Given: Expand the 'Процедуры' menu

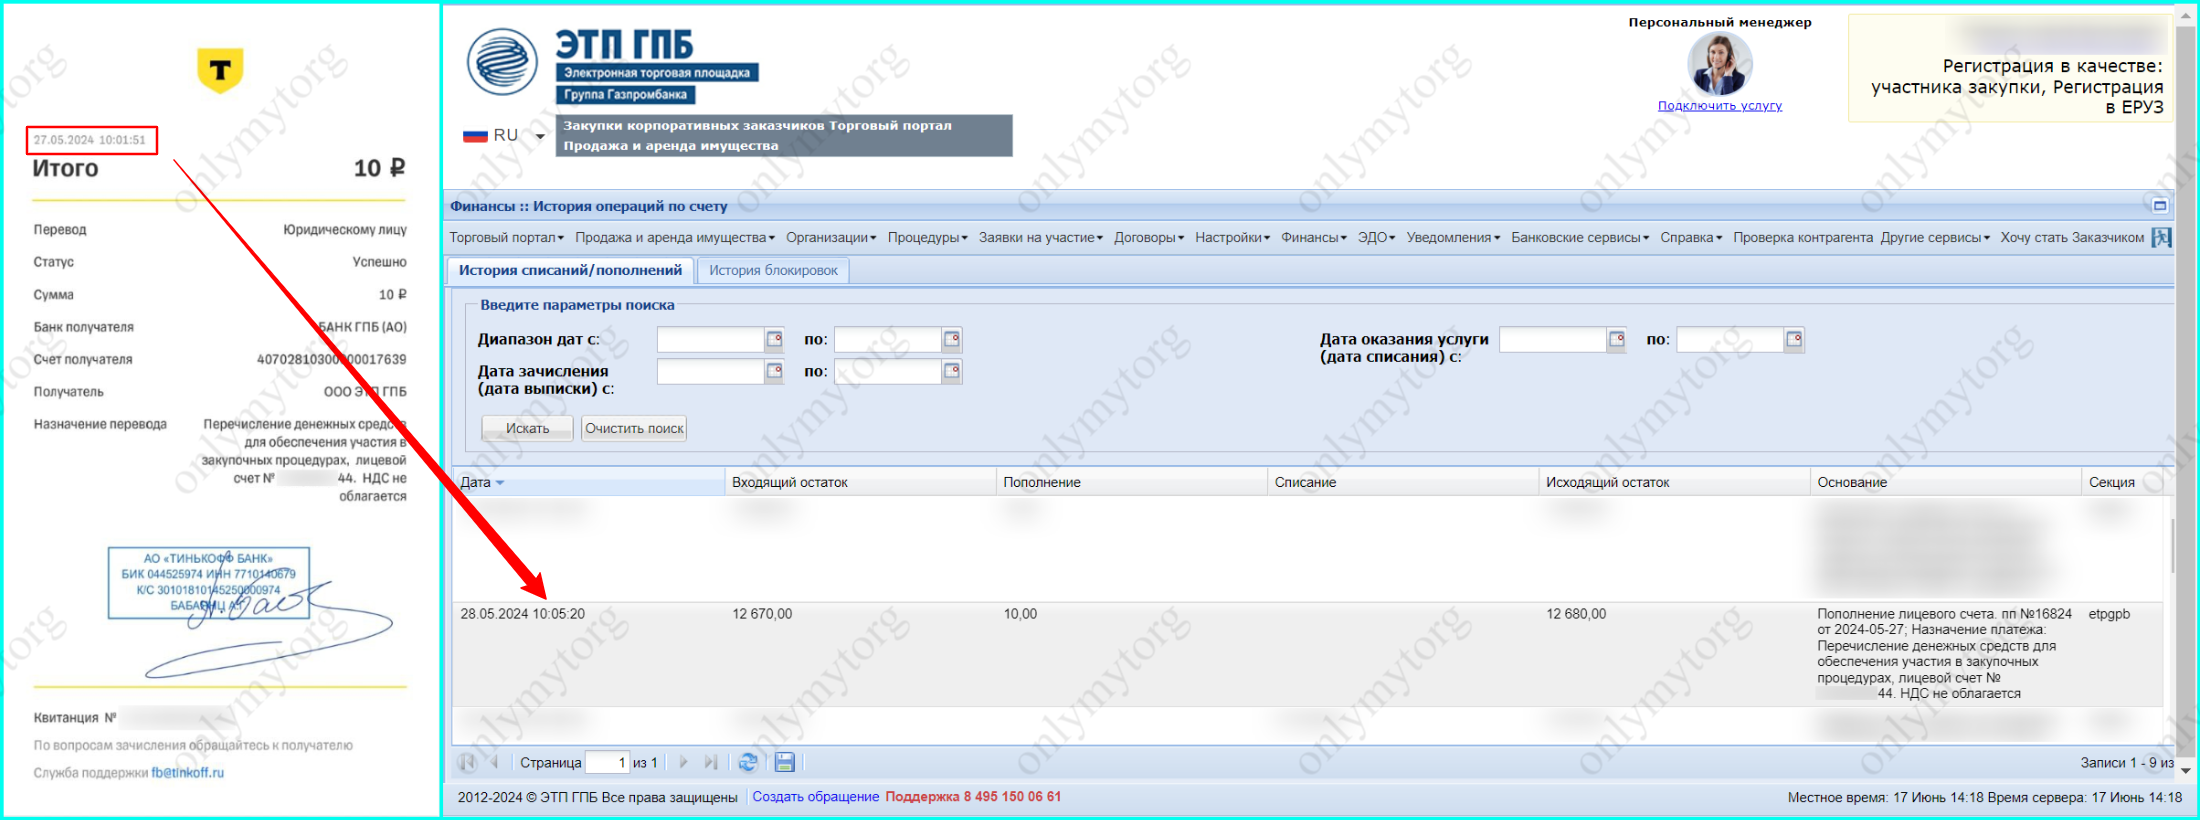Looking at the screenshot, I should pos(928,238).
